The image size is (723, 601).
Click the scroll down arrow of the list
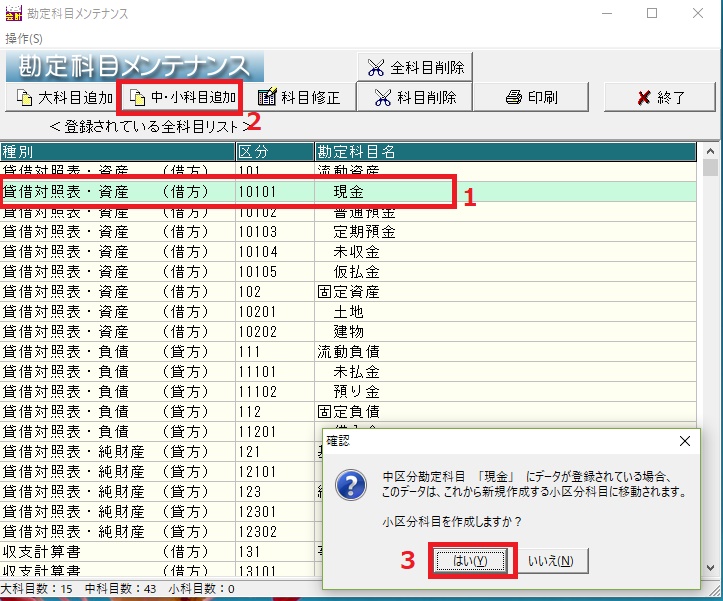click(x=711, y=568)
